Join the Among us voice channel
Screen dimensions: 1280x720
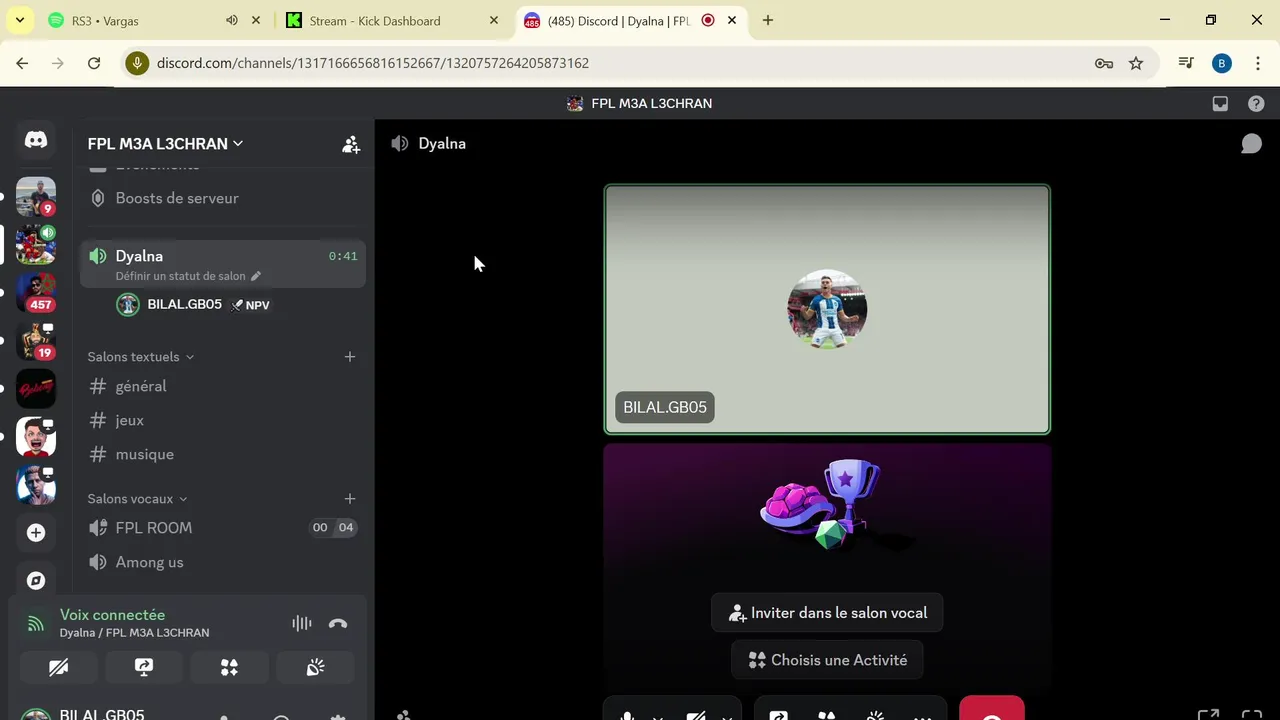222,562
